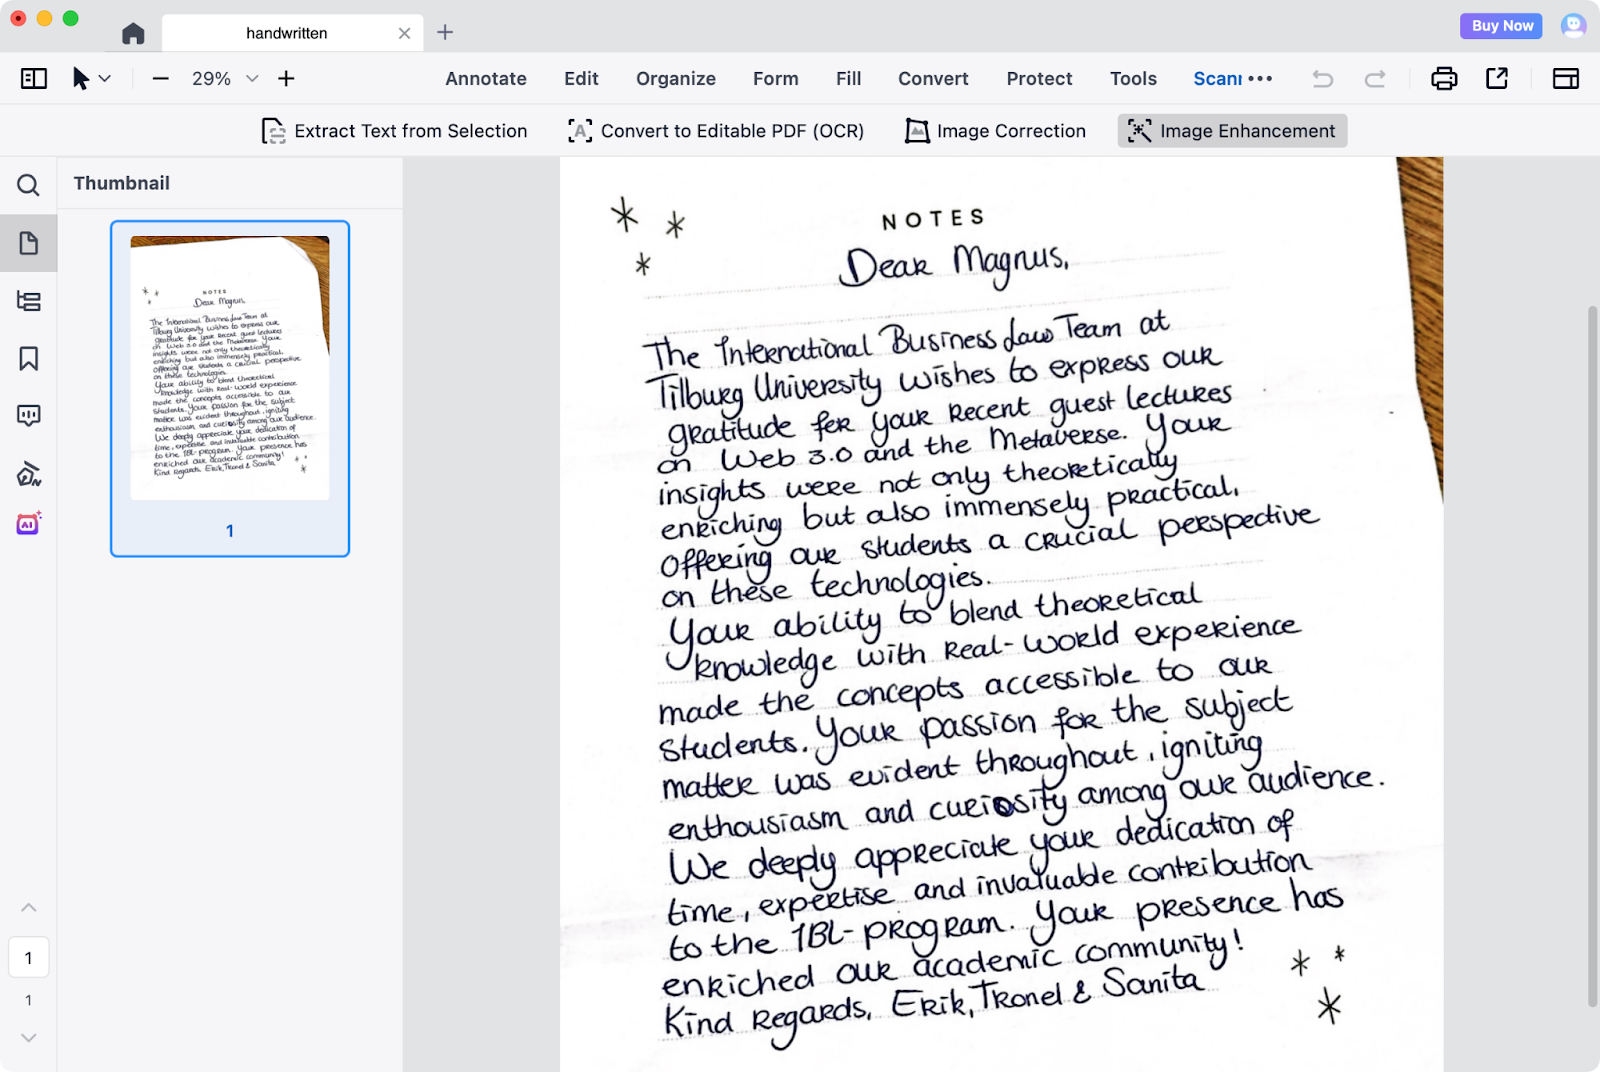The height and width of the screenshot is (1072, 1600).
Task: Expand the cursor tool dropdown arrow
Action: tap(105, 79)
